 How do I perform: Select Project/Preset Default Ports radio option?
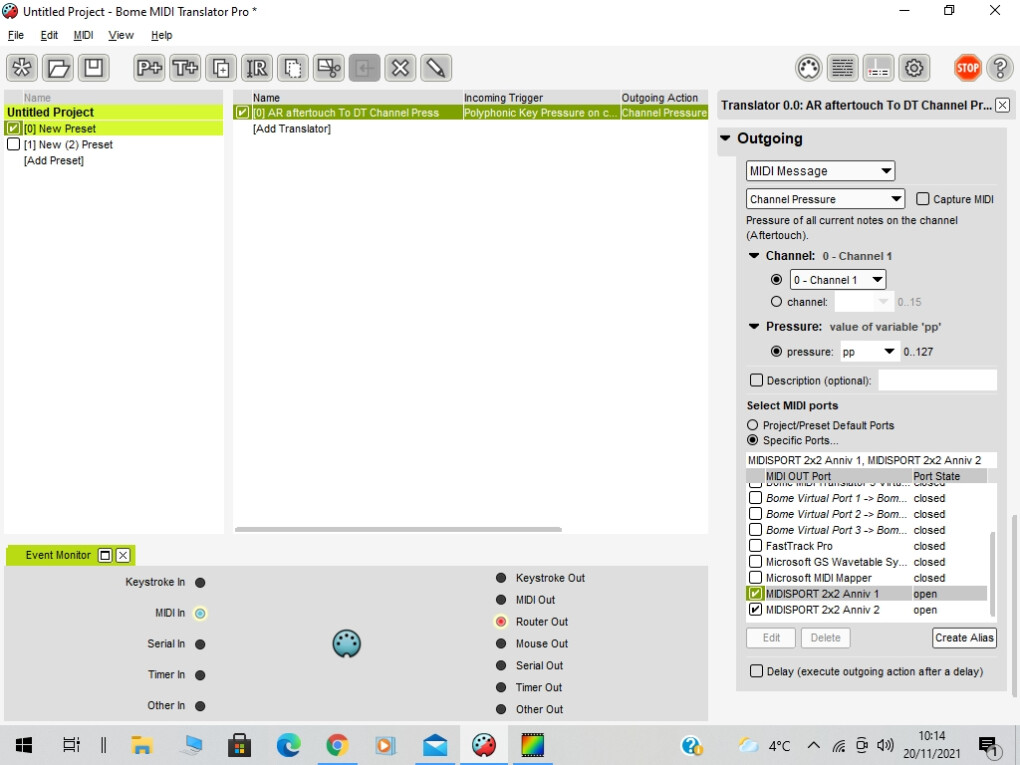pyautogui.click(x=753, y=425)
